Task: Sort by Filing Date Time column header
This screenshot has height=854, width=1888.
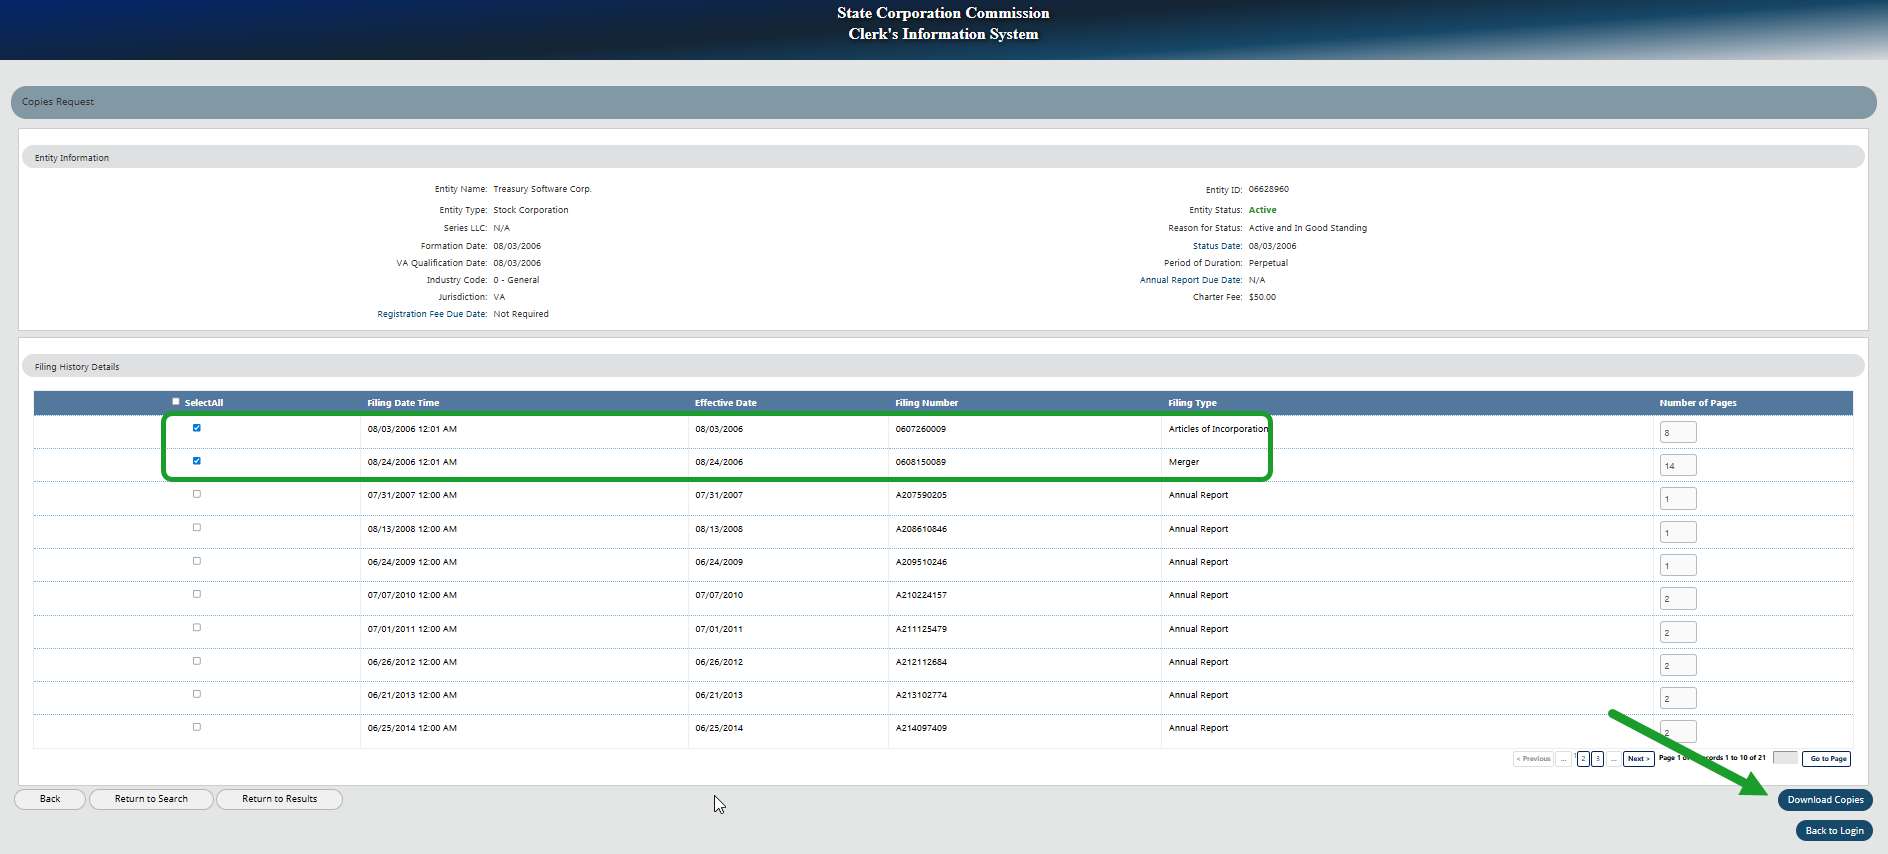Action: click(x=403, y=403)
